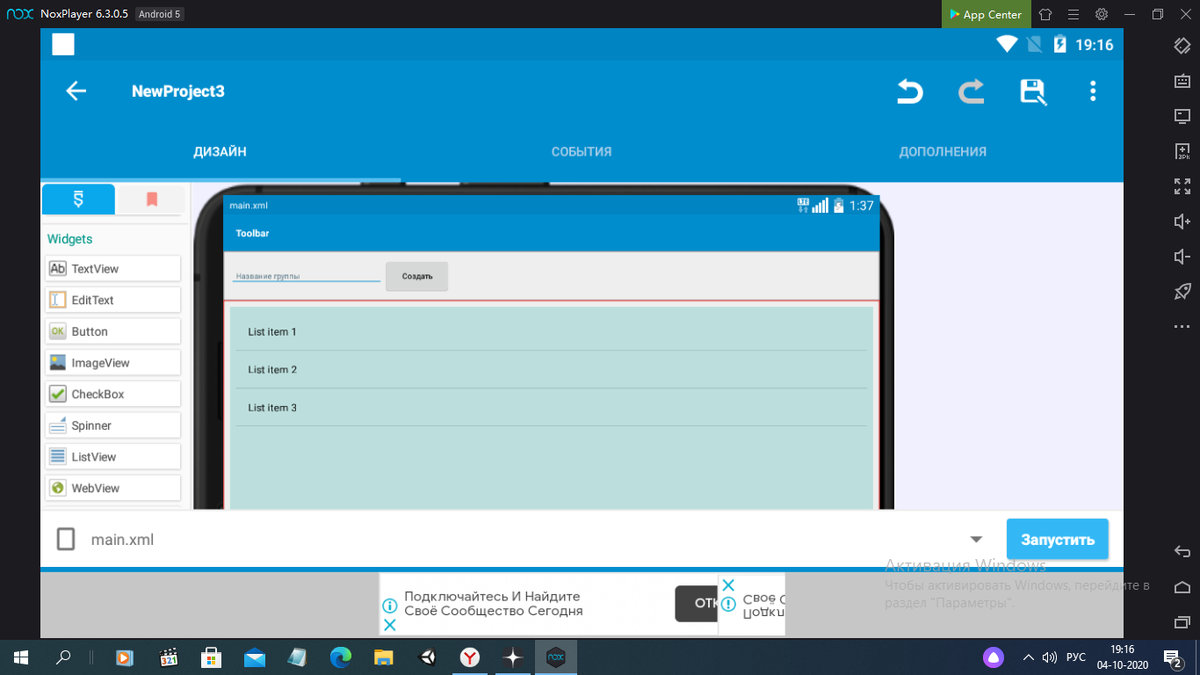Open the main.xml file dropdown arrow
This screenshot has height=675, width=1200.
tap(977, 539)
